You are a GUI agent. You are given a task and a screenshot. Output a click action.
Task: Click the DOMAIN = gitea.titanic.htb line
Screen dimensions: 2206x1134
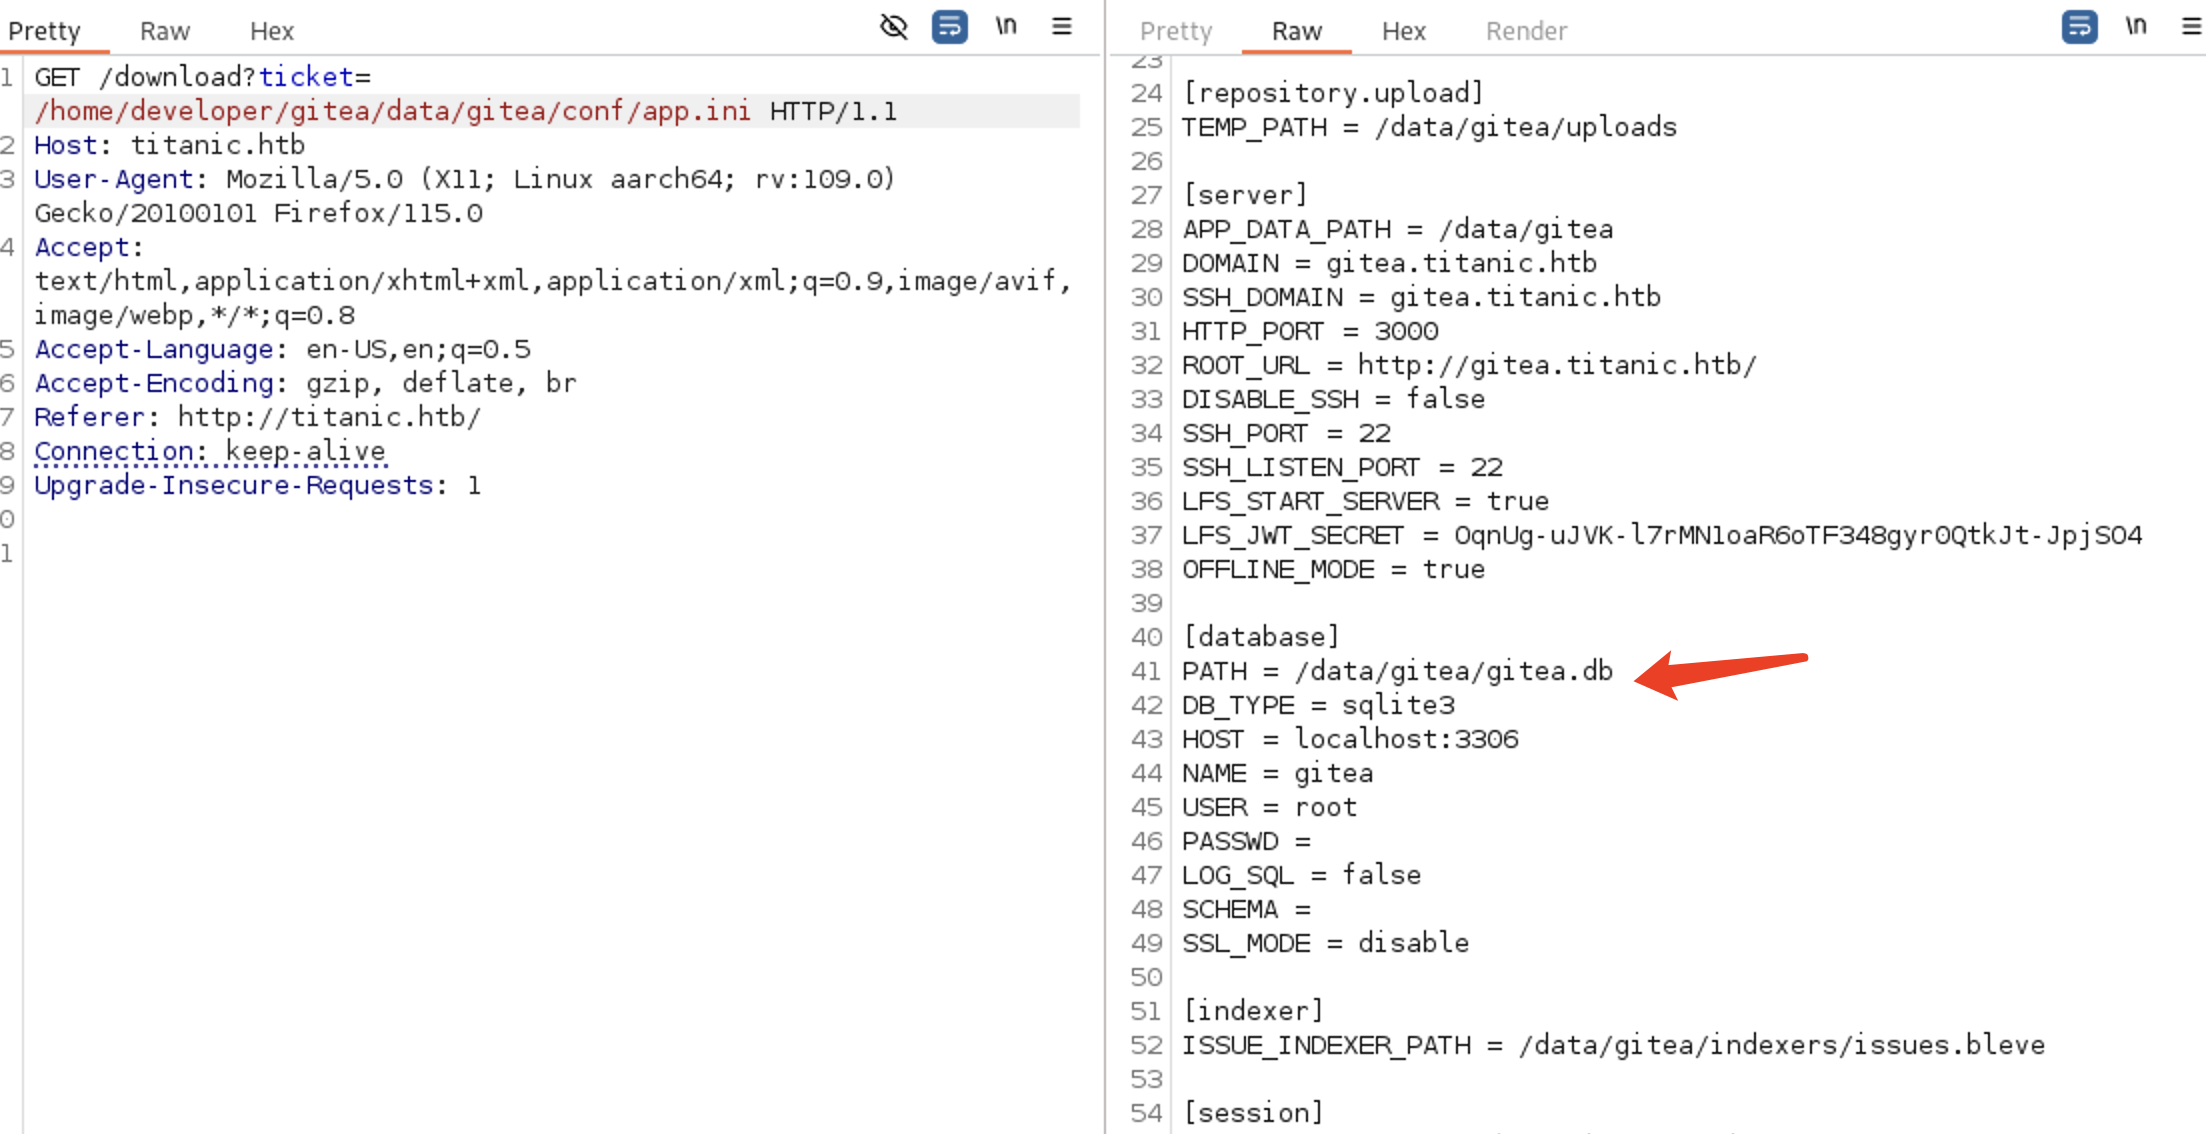[1389, 263]
